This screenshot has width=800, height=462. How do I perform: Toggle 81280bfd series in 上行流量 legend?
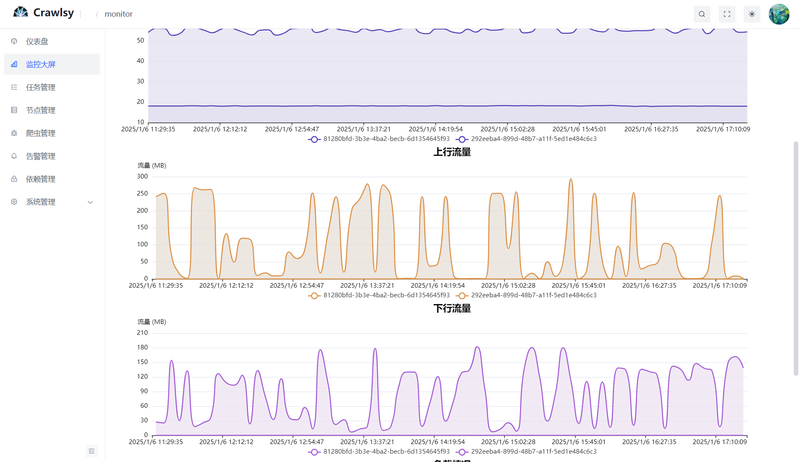[x=379, y=295]
